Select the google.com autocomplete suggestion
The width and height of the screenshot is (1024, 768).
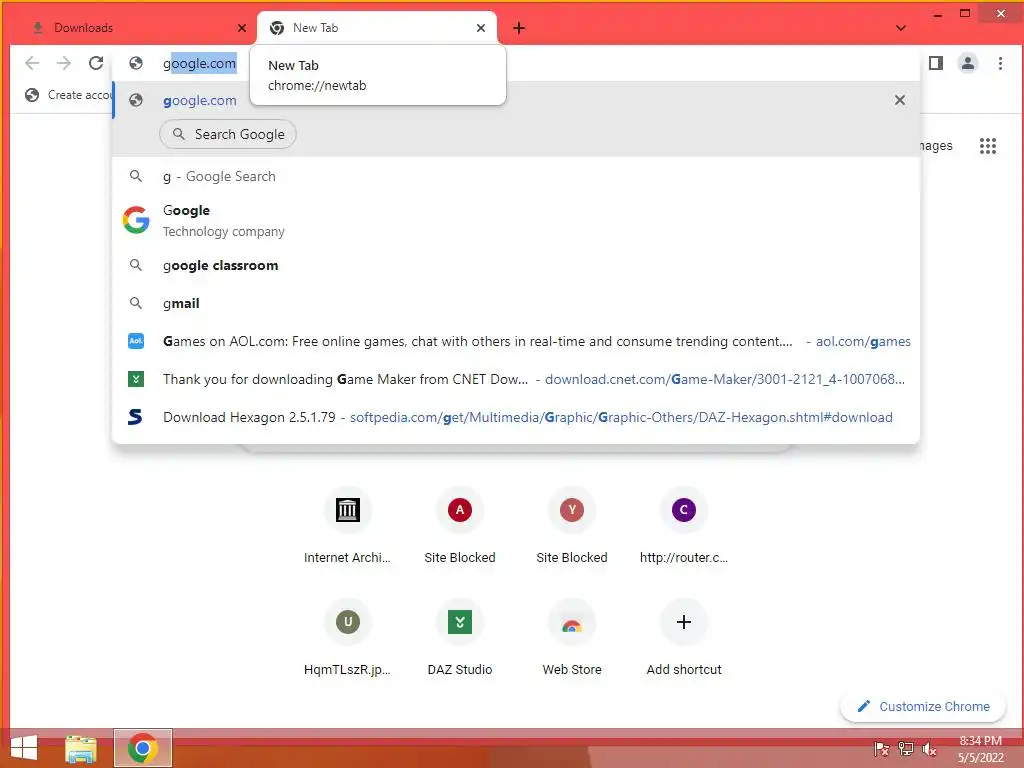[516, 100]
